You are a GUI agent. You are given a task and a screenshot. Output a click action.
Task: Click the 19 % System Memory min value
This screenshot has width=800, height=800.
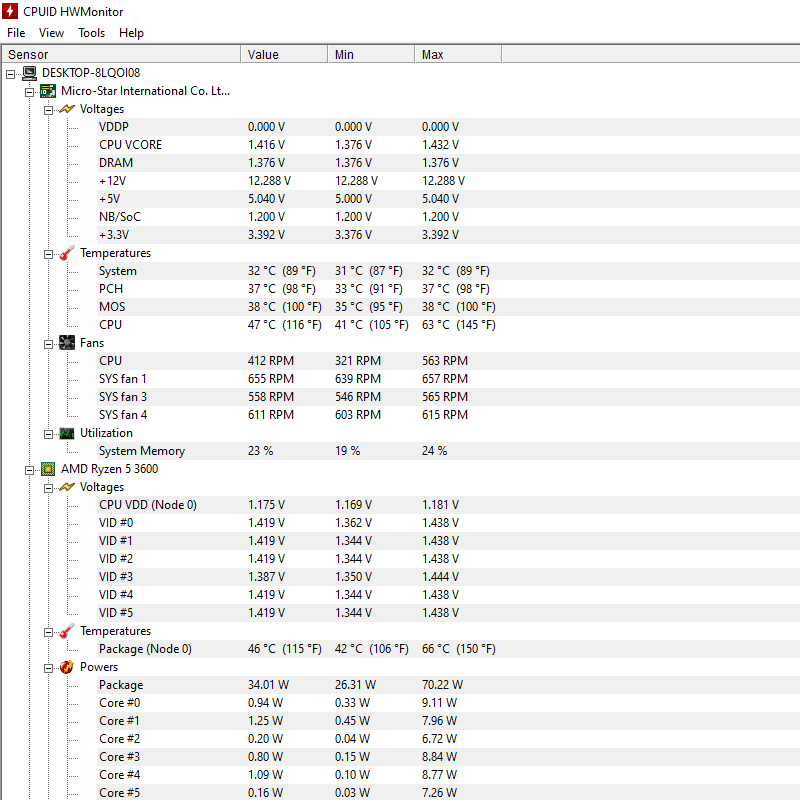(x=347, y=451)
